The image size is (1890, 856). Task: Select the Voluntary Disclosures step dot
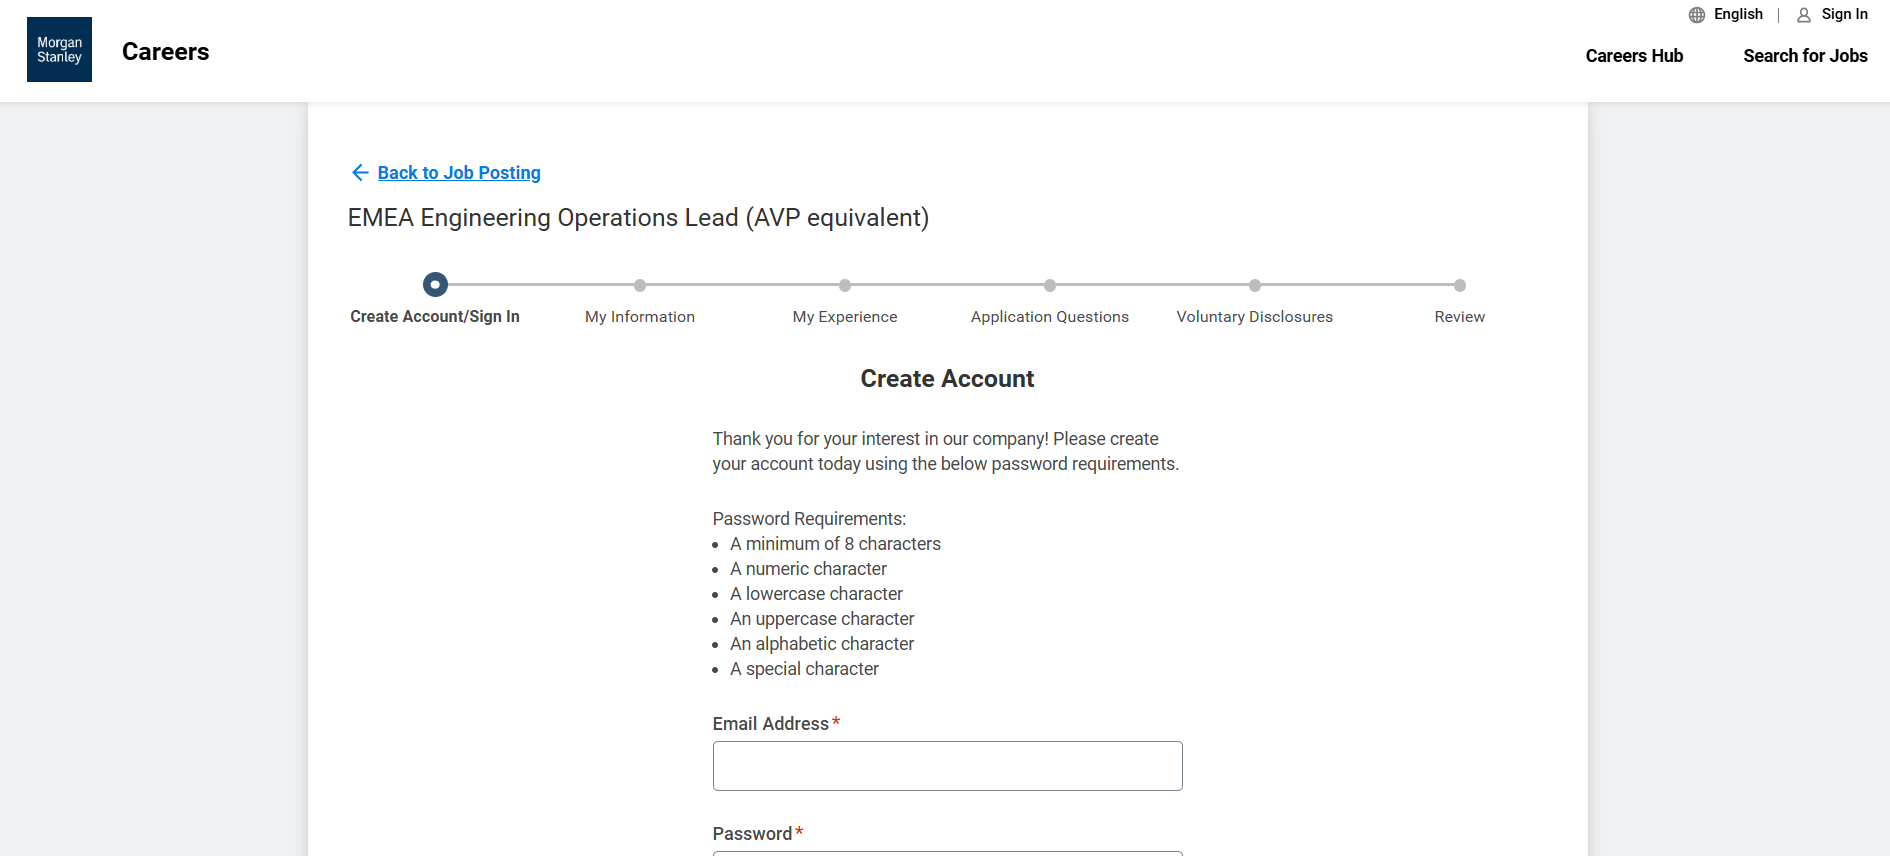1255,285
